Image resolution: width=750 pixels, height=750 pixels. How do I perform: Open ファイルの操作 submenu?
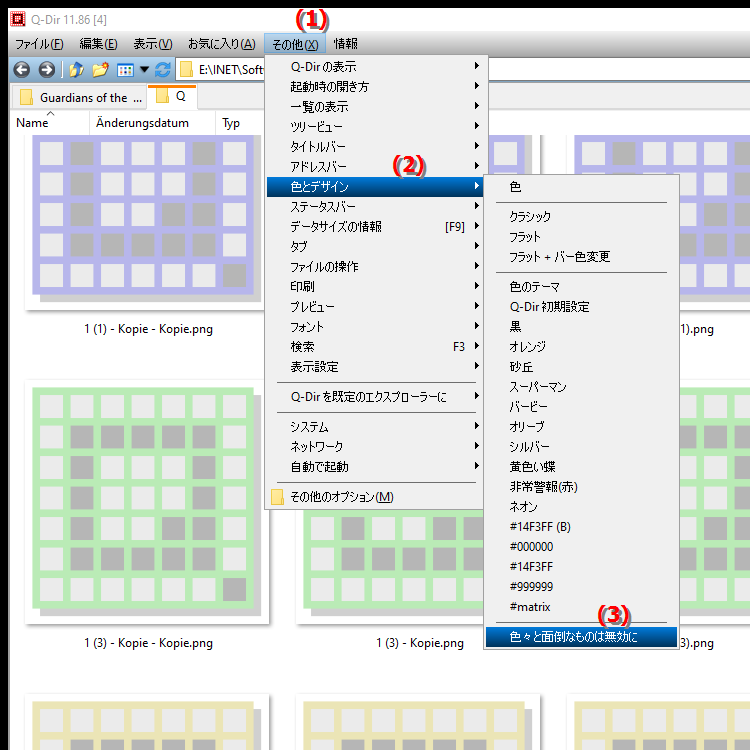click(x=375, y=266)
